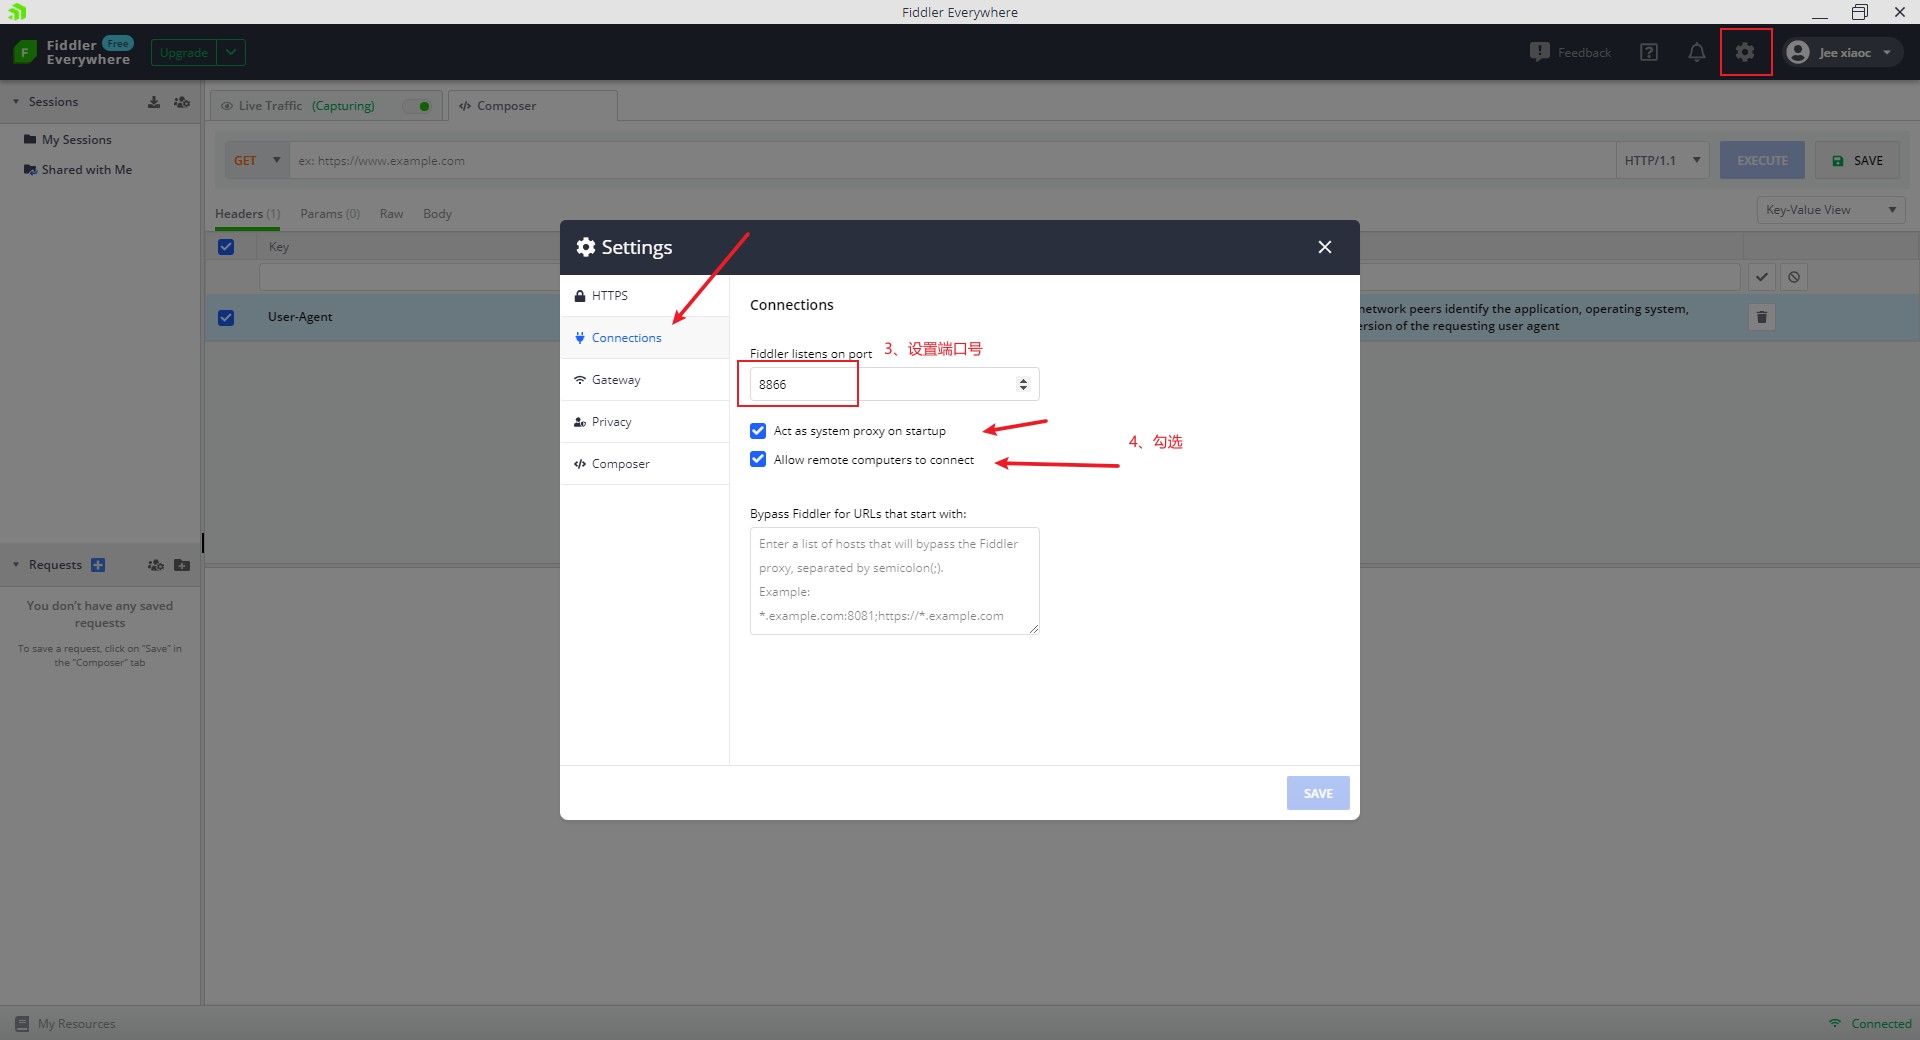Collapse the Requests panel
The image size is (1920, 1040).
tap(16, 565)
